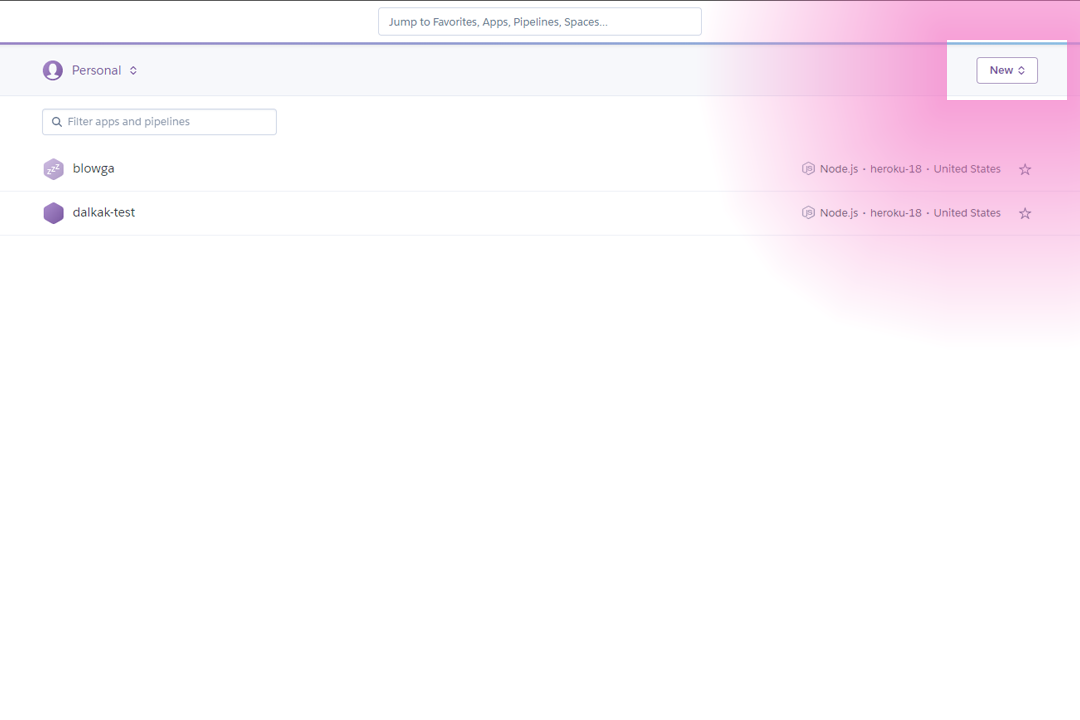This screenshot has width=1080, height=720.
Task: Click the magnifier icon in filter field
Action: click(x=57, y=122)
